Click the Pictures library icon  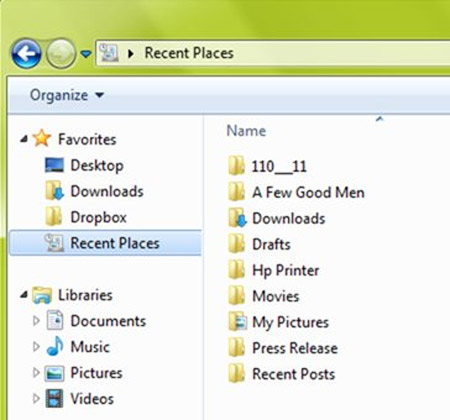coord(54,373)
